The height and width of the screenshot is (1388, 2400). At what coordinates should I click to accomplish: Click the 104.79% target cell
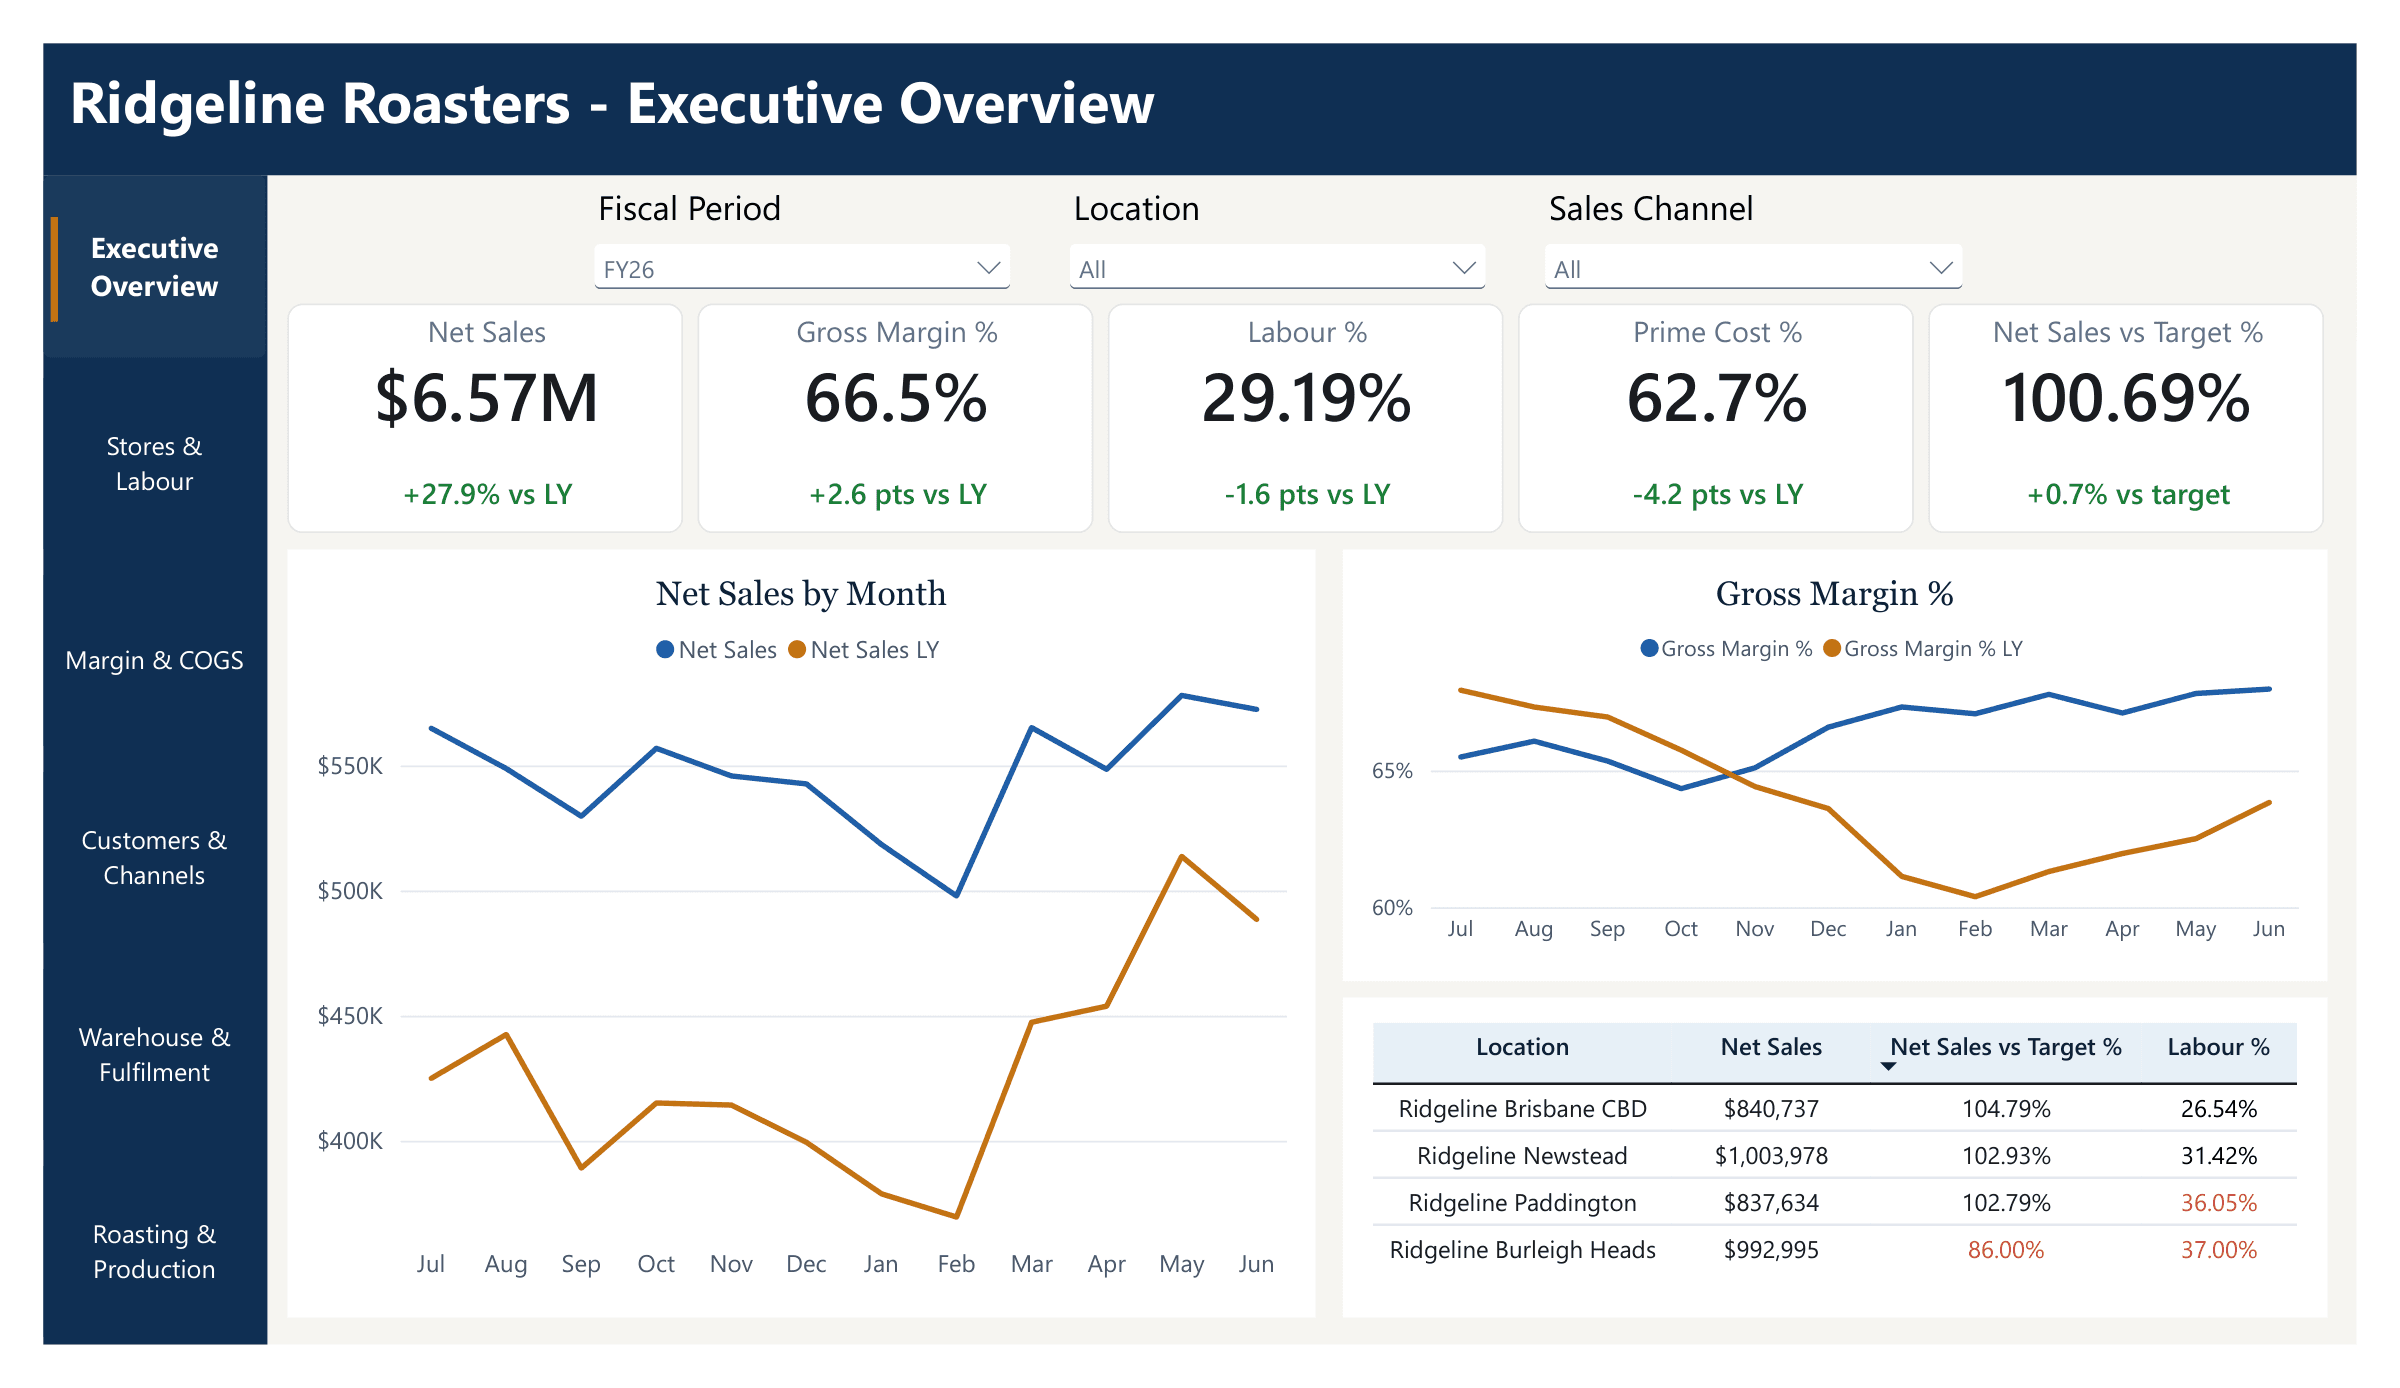(x=2005, y=1109)
